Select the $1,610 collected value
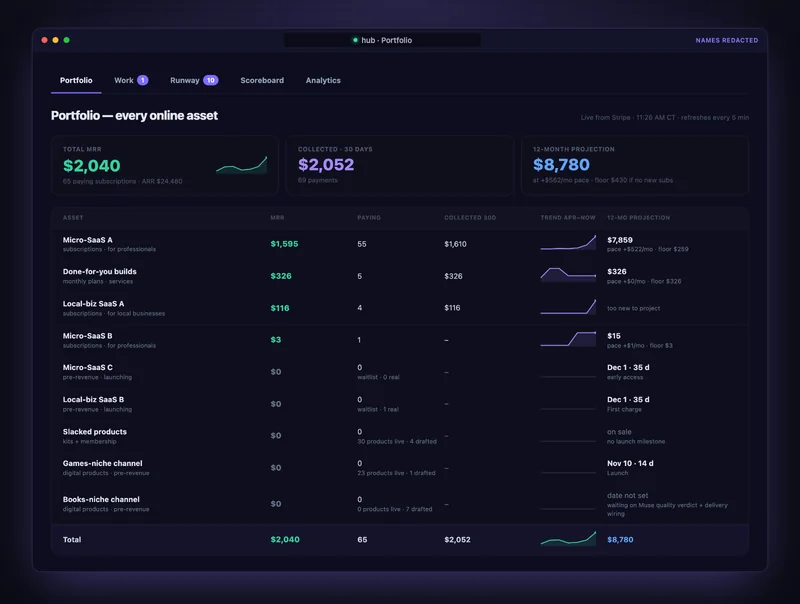 click(x=455, y=244)
